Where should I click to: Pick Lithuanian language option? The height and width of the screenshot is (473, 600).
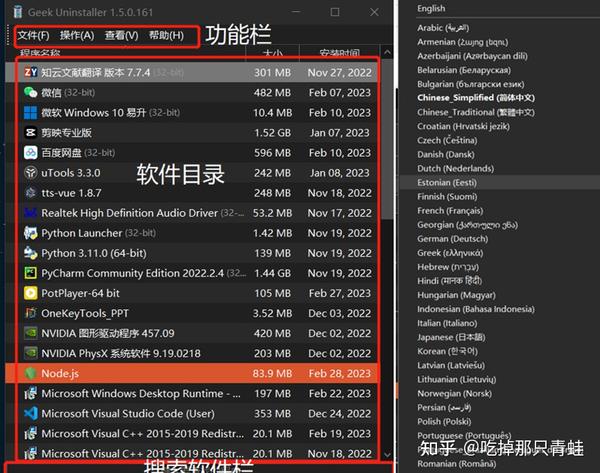tap(457, 380)
